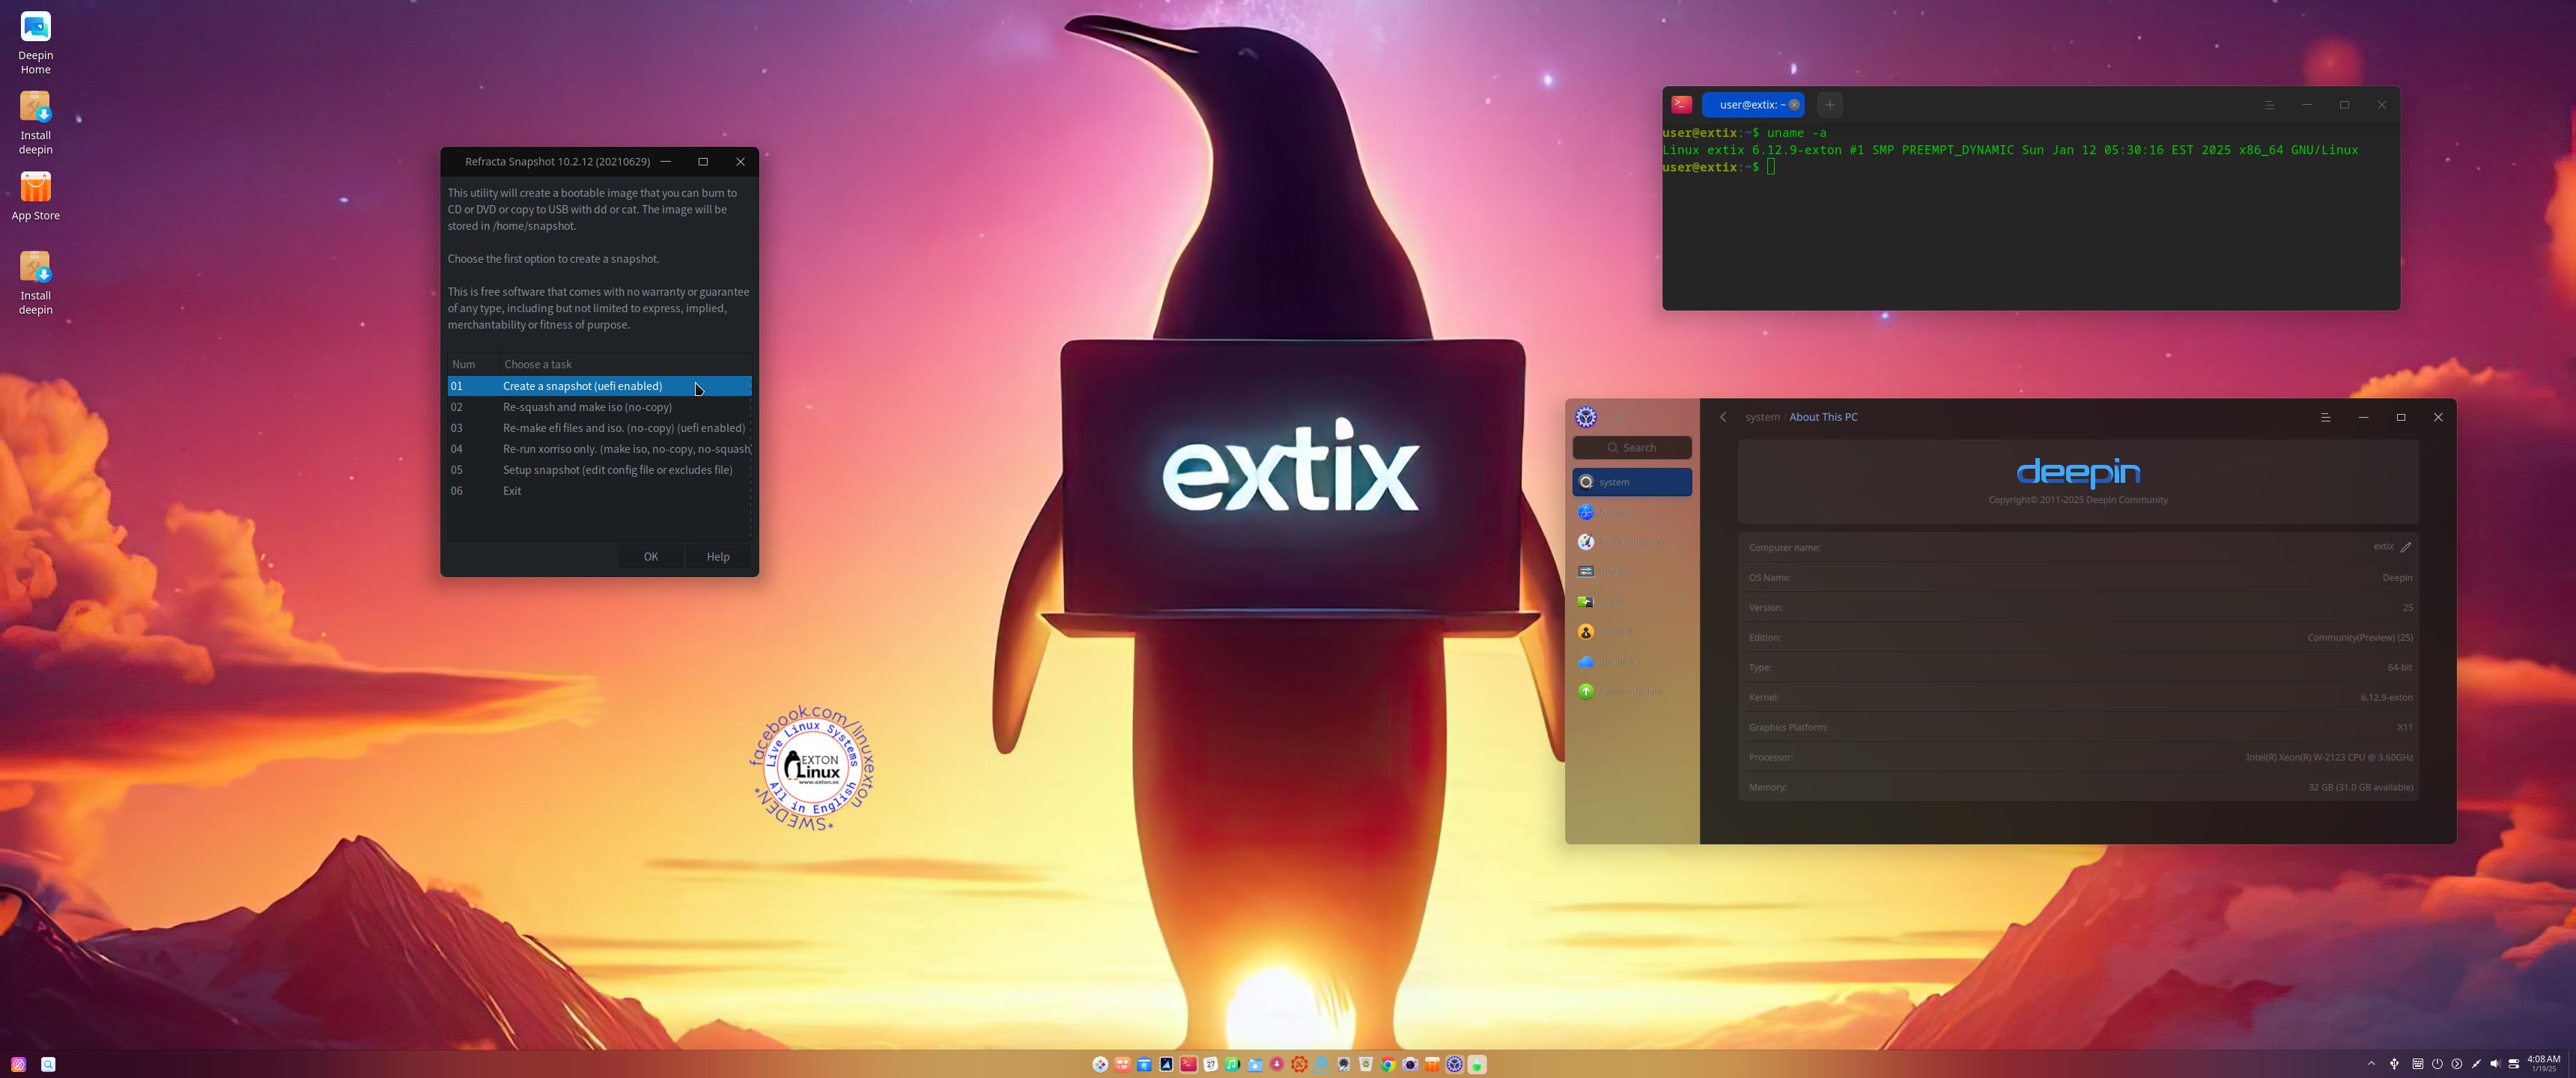Image resolution: width=2576 pixels, height=1078 pixels.
Task: Select 'Re-run xorriso only' row
Action: click(599, 449)
